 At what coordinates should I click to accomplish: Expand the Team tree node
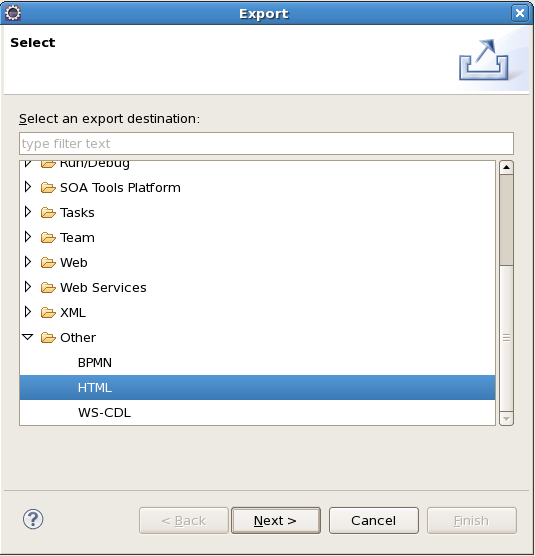point(28,237)
